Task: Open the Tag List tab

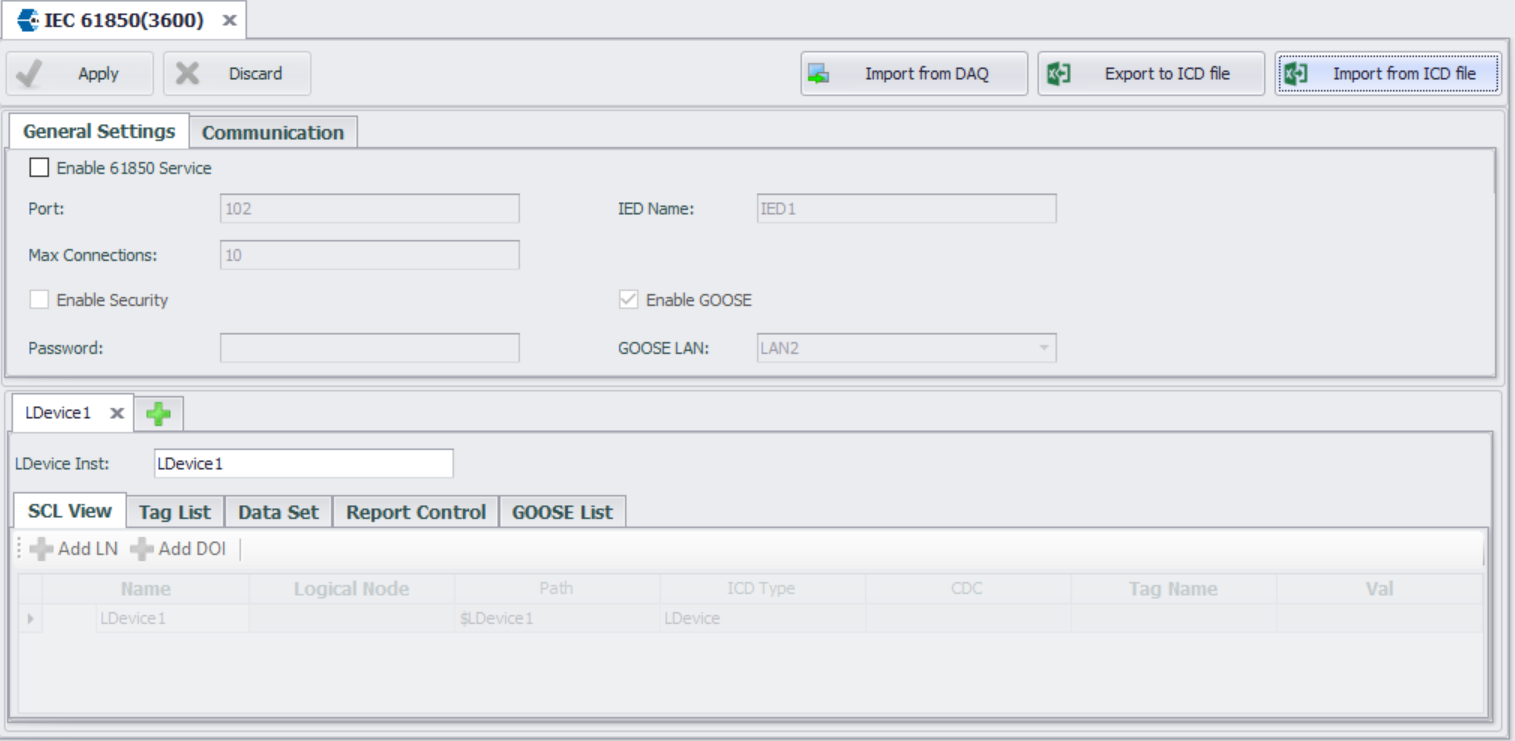Action: click(x=174, y=512)
